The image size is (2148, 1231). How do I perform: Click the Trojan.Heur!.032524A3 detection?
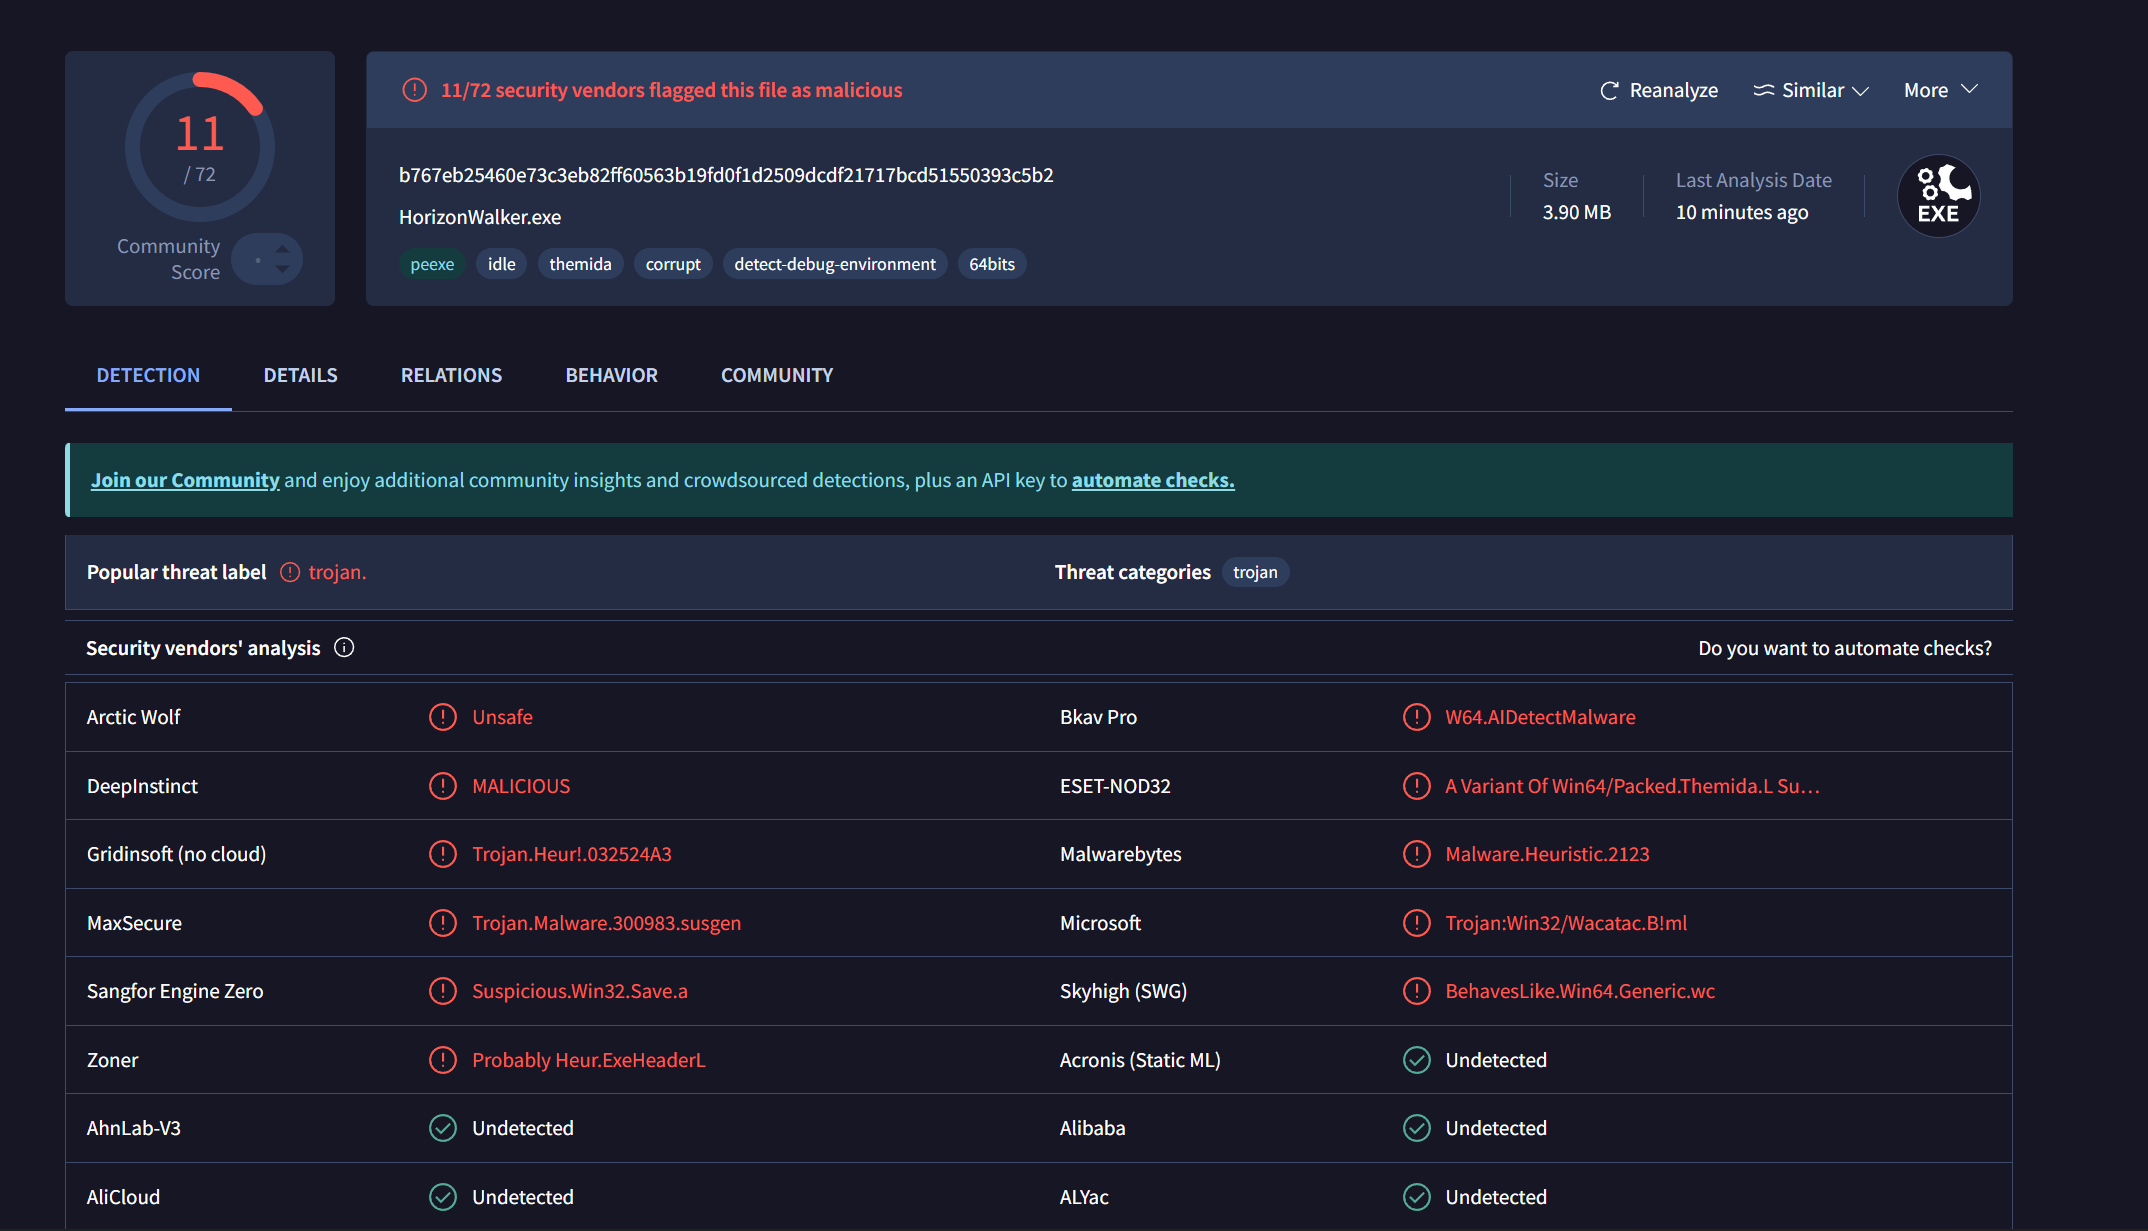click(572, 854)
